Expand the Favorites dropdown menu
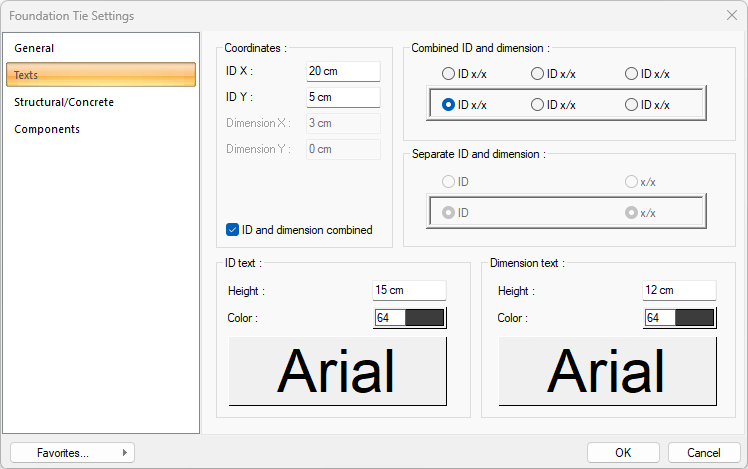 coord(72,453)
